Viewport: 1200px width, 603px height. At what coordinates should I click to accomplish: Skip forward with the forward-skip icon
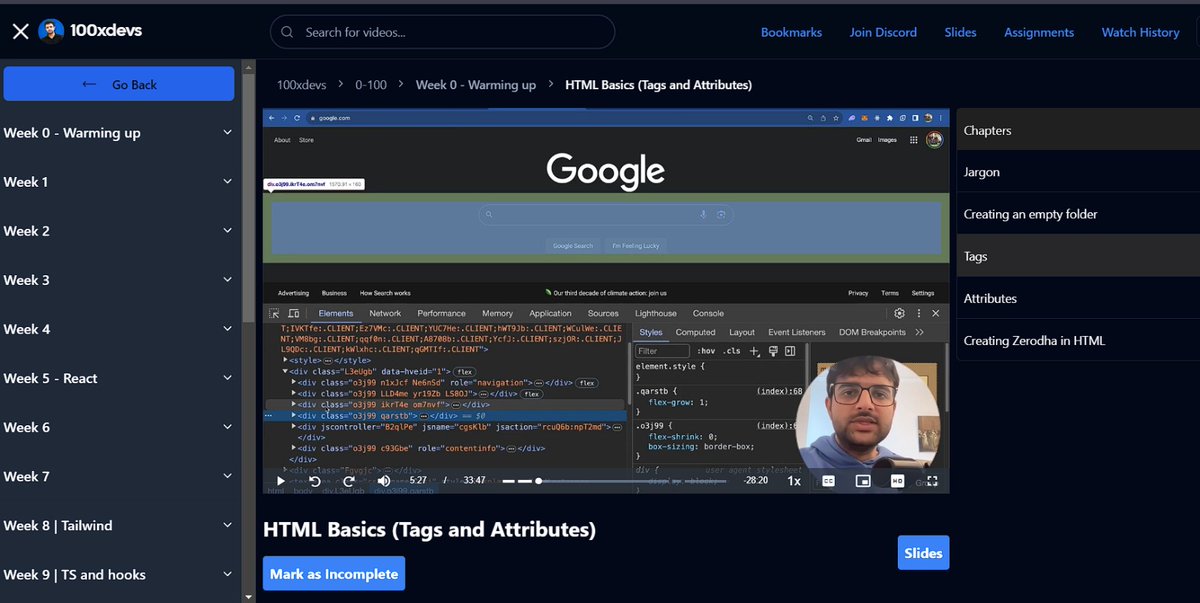(349, 481)
